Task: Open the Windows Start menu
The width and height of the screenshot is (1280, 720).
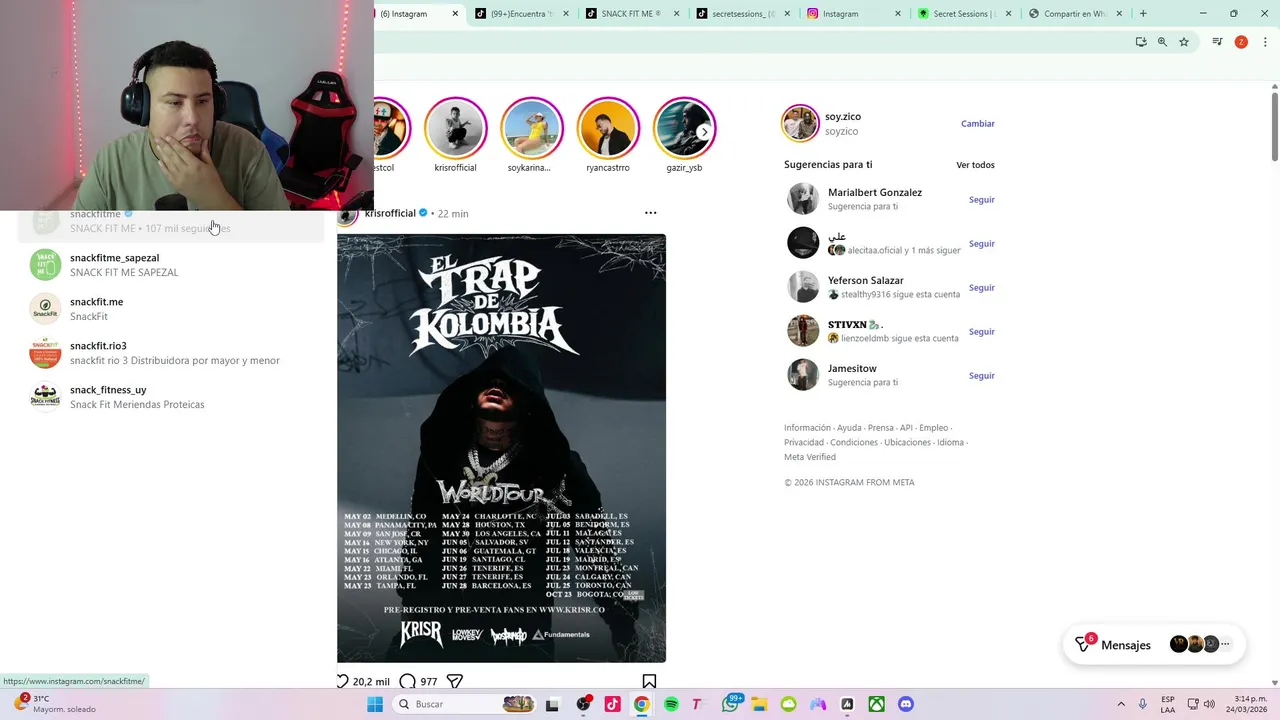Action: (x=375, y=704)
